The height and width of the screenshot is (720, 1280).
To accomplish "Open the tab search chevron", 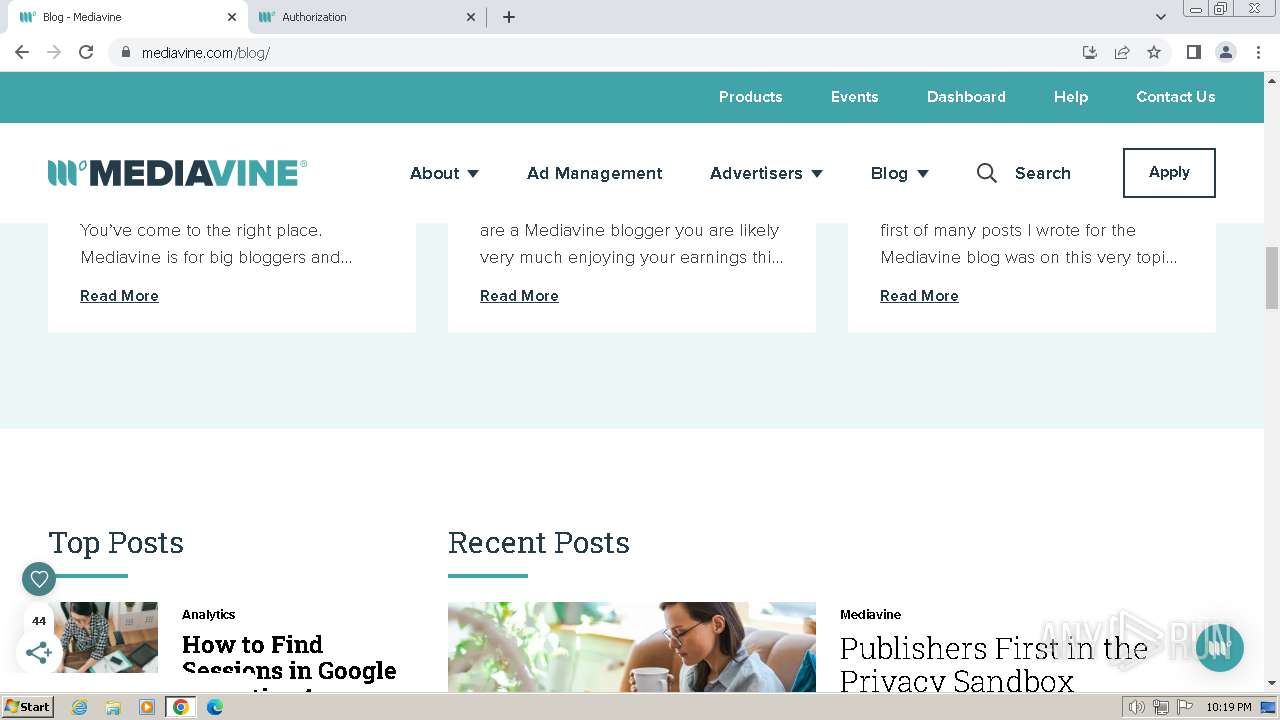I will point(1160,17).
